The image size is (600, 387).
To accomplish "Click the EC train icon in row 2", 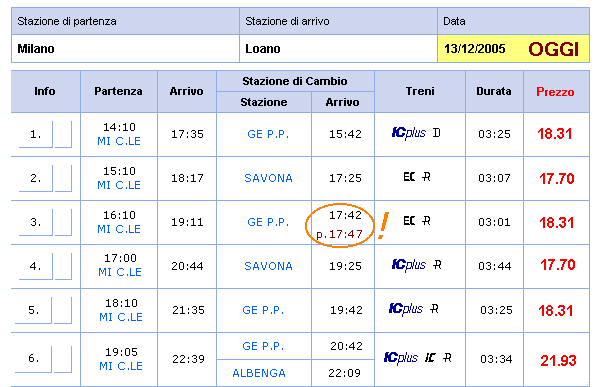I will 409,177.
